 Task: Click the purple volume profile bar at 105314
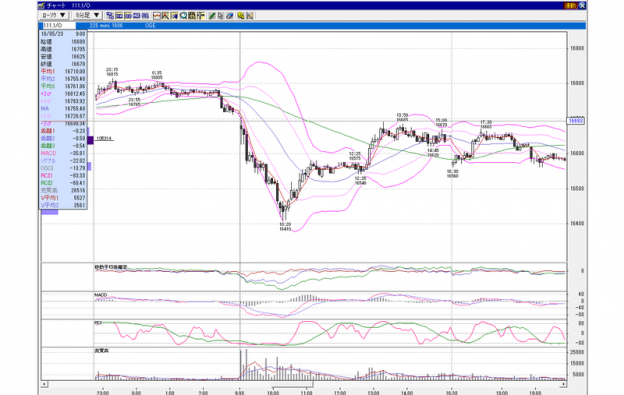coord(90,140)
